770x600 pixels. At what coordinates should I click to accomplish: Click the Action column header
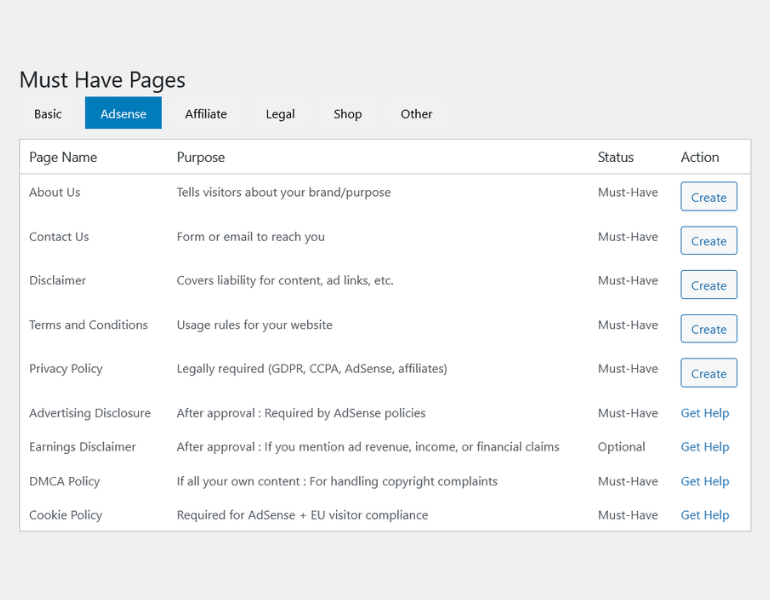700,157
